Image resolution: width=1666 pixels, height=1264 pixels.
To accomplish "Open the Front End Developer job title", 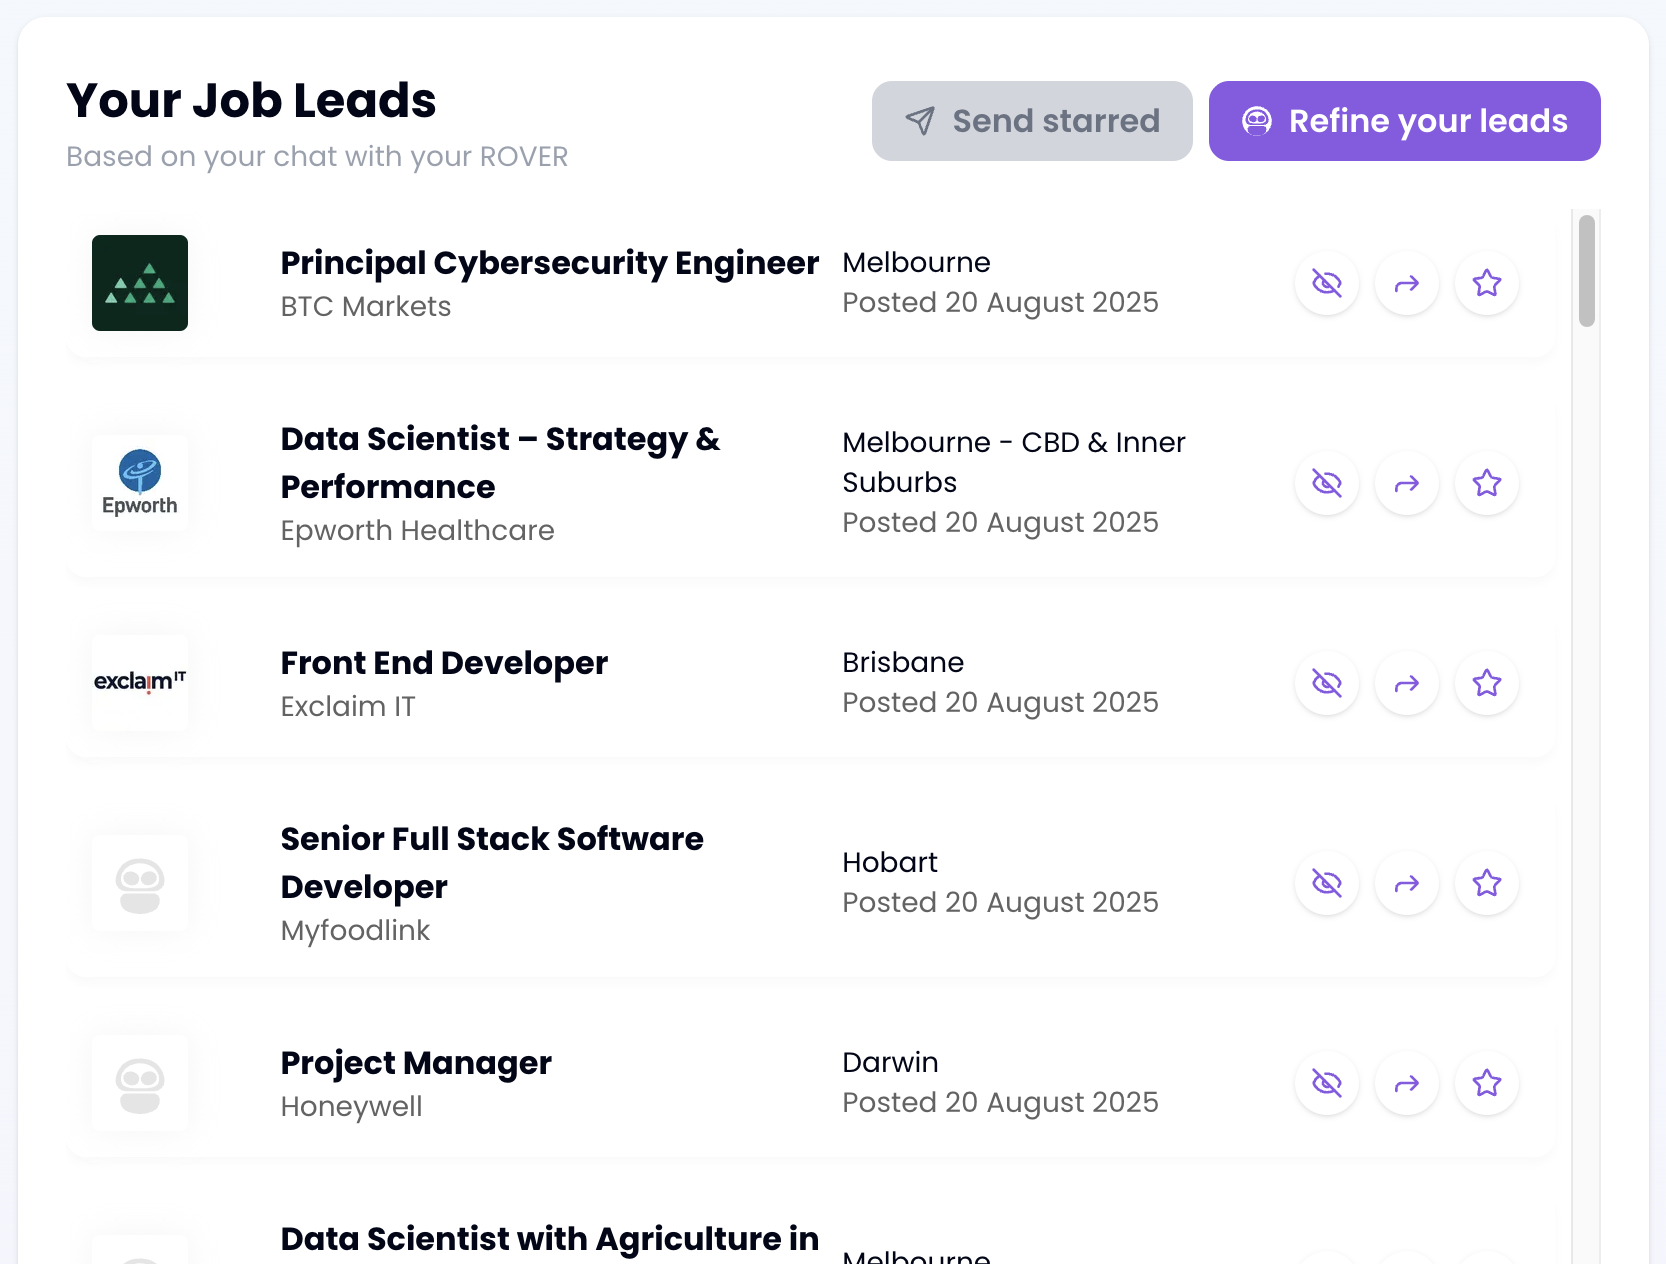I will click(x=444, y=663).
